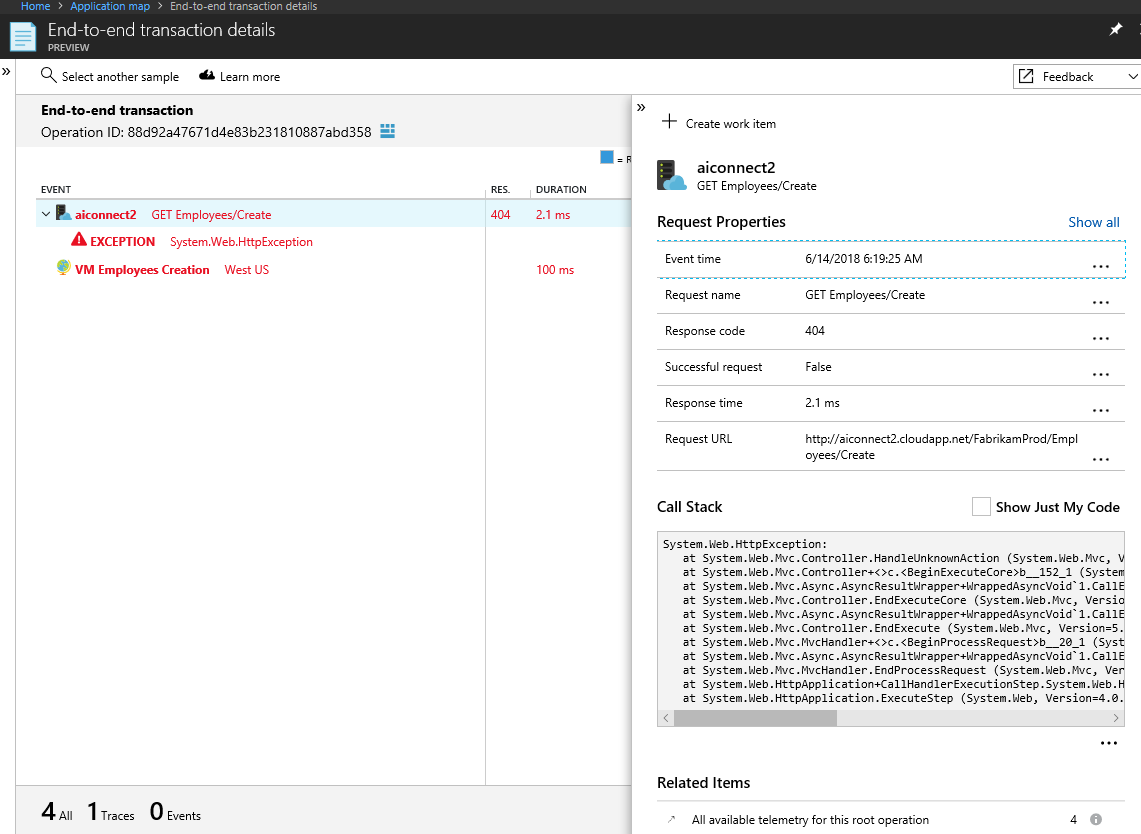
Task: Enable Show Just My Code checkbox
Action: pos(981,507)
